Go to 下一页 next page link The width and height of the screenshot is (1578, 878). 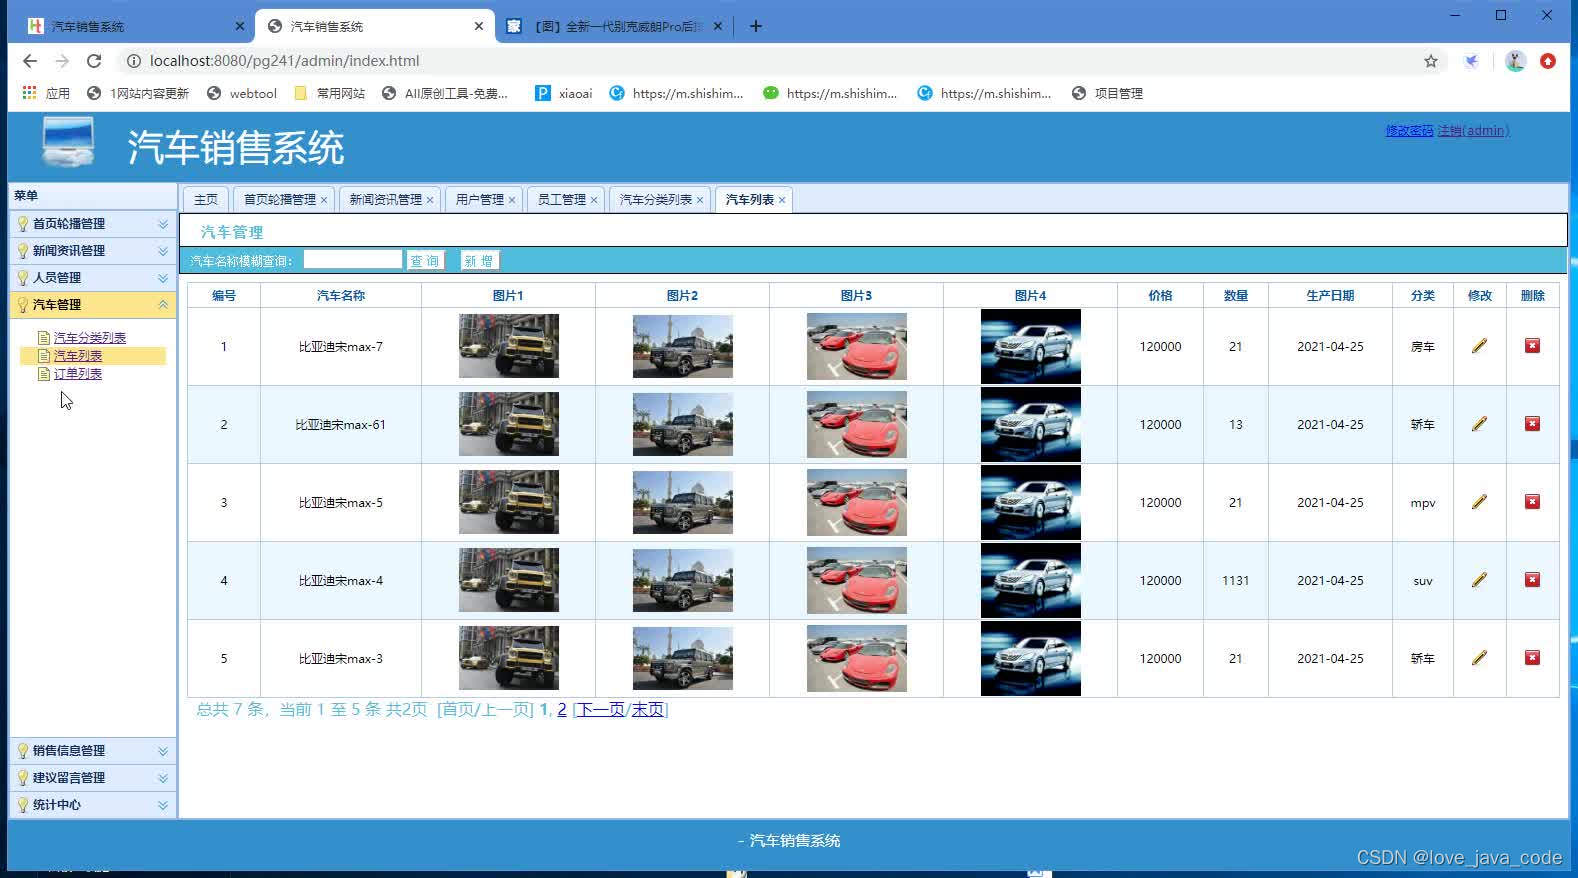pos(601,709)
